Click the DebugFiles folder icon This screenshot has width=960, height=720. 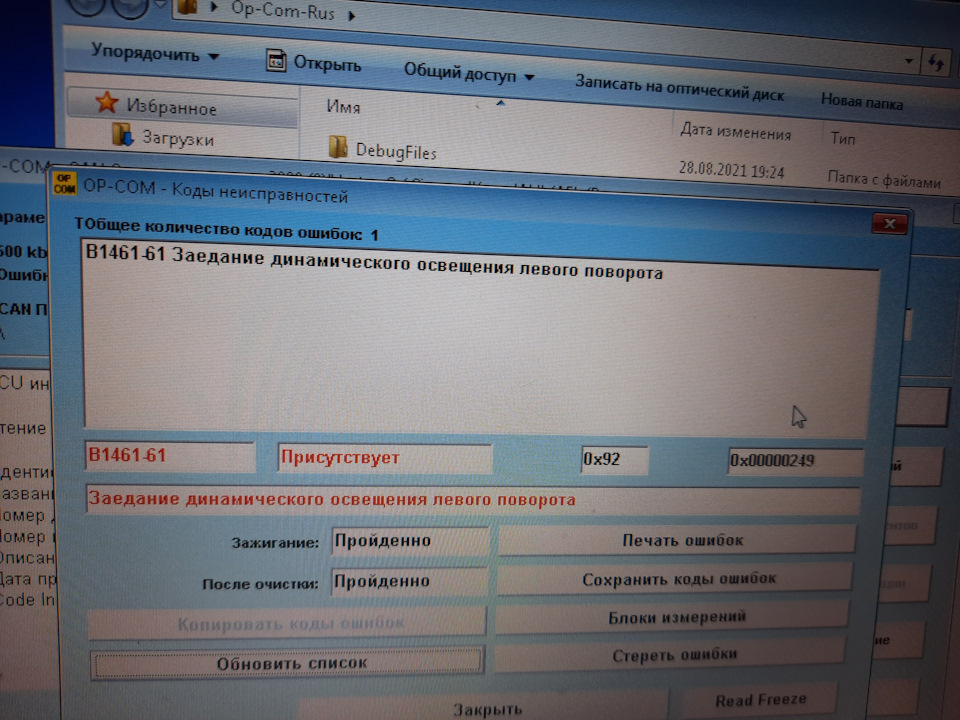(x=337, y=147)
